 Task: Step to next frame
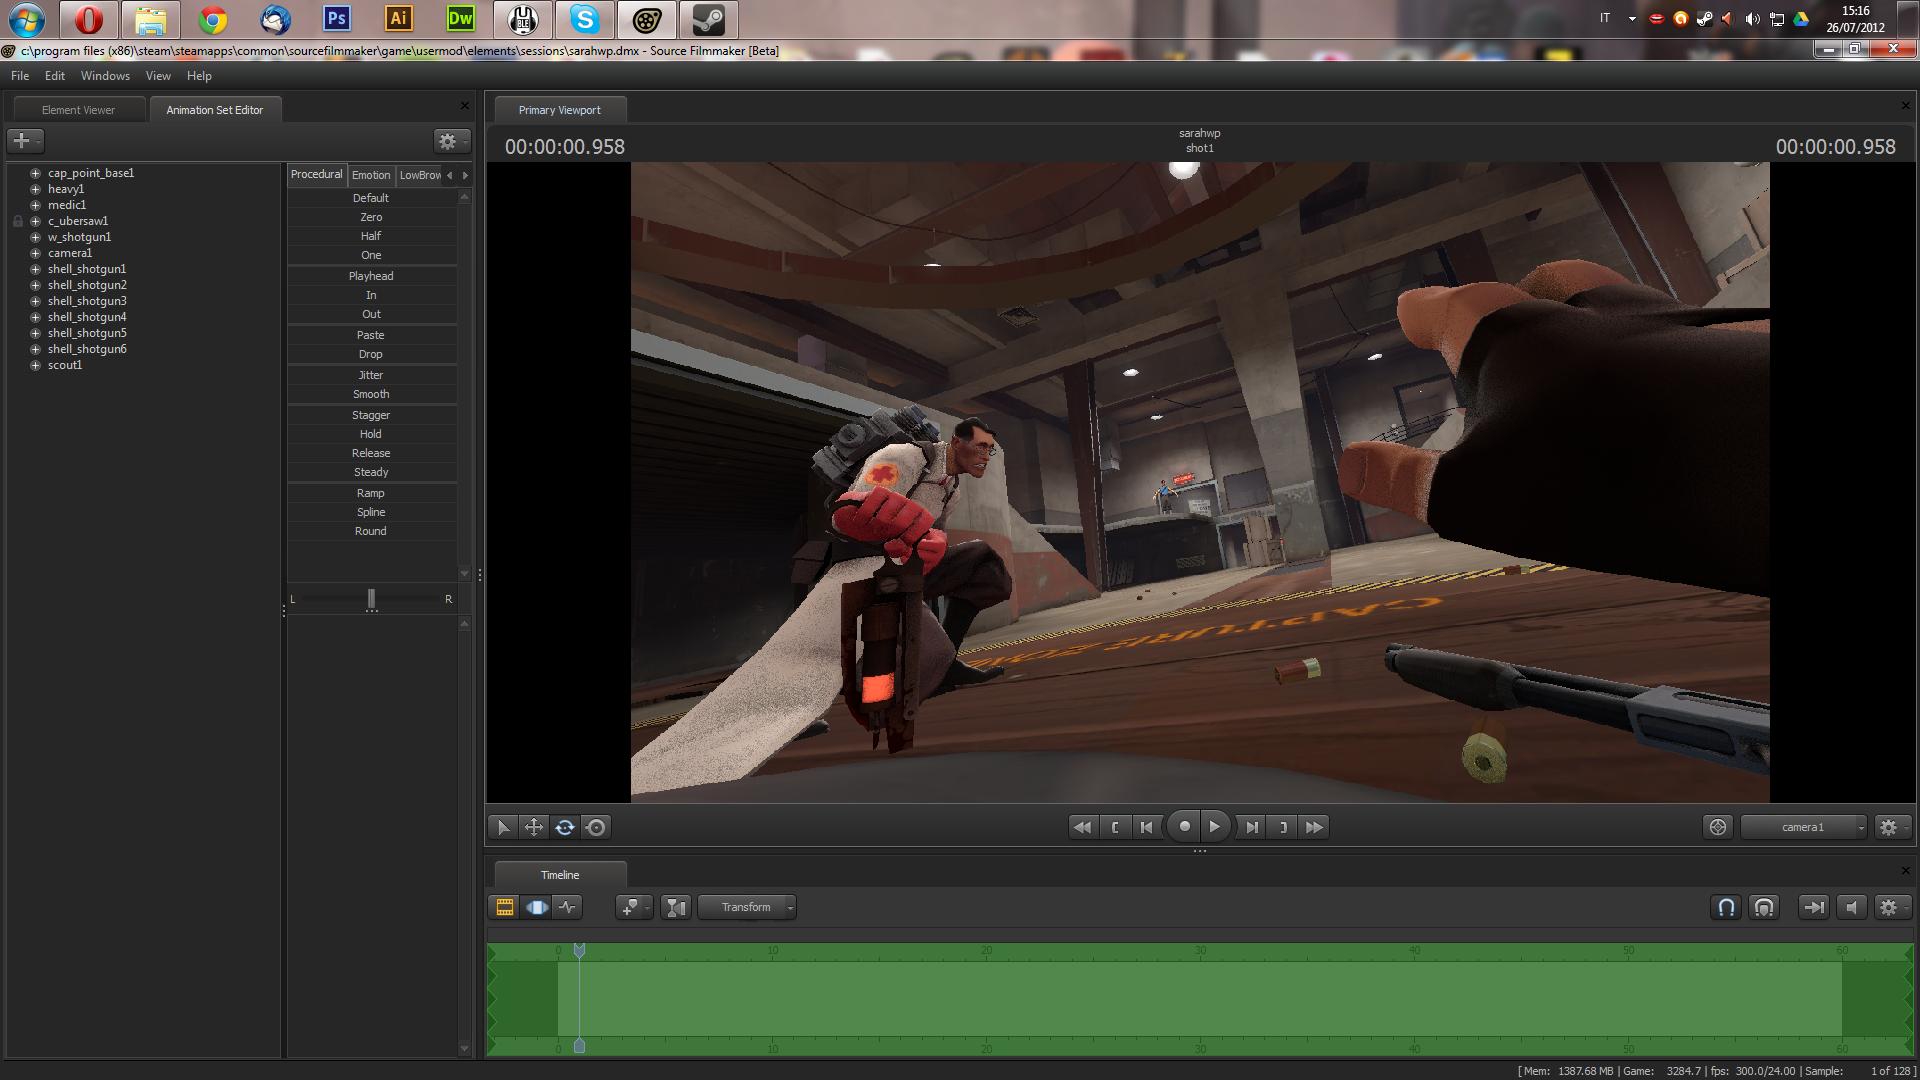click(1252, 827)
